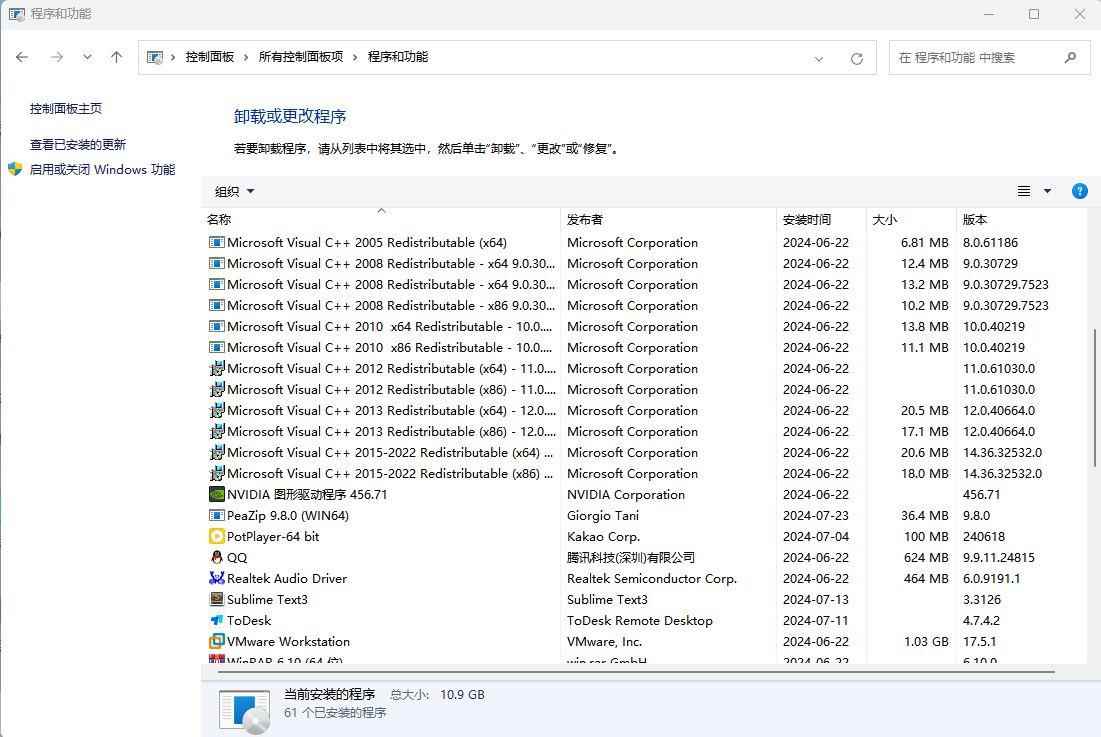Go up one level with up arrow

pyautogui.click(x=117, y=58)
